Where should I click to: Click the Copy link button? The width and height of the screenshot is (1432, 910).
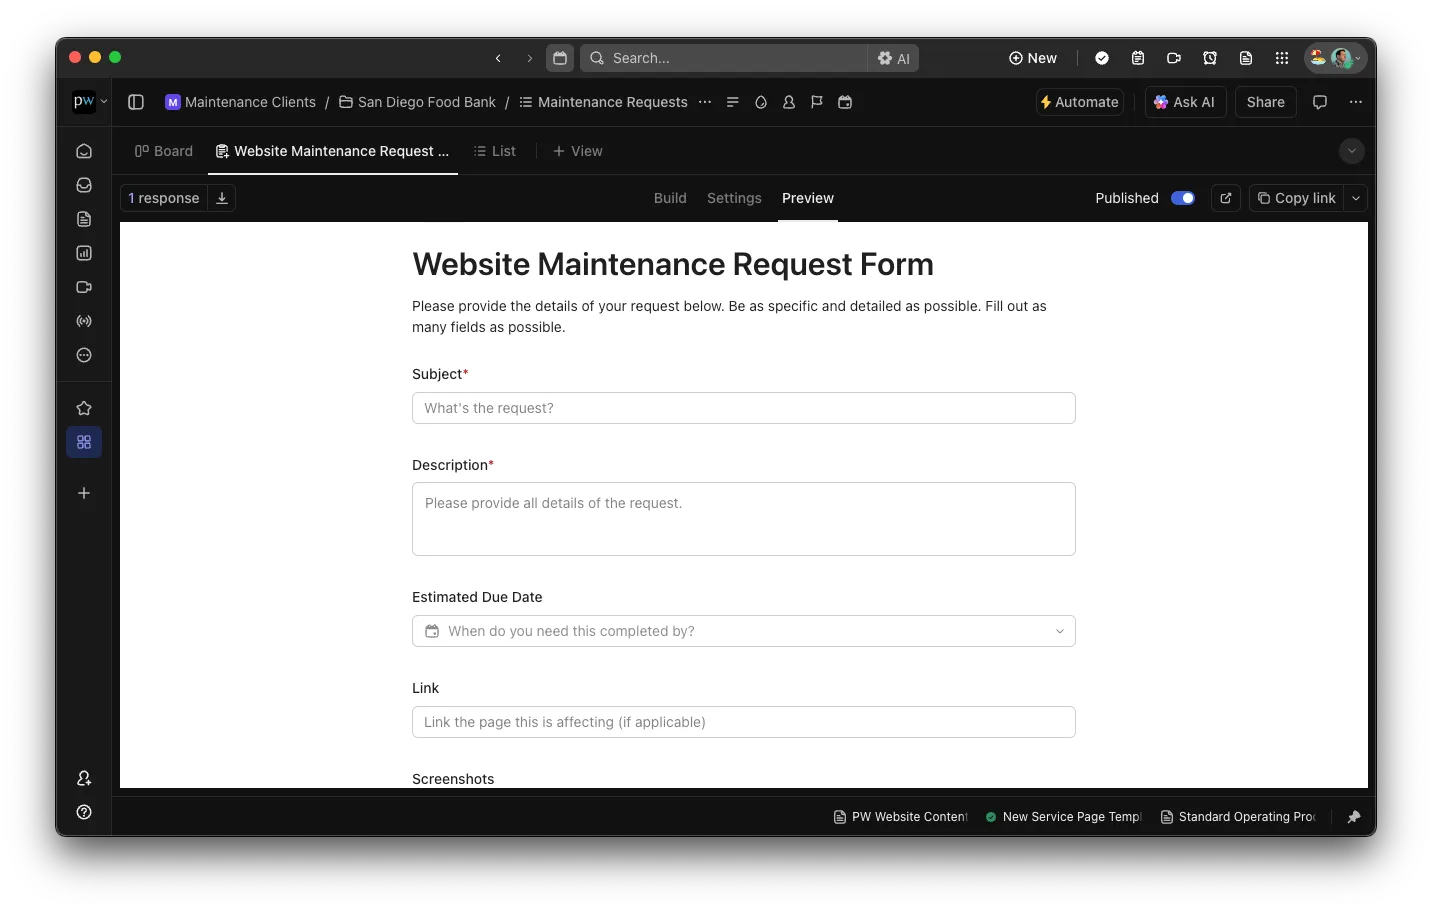1297,198
